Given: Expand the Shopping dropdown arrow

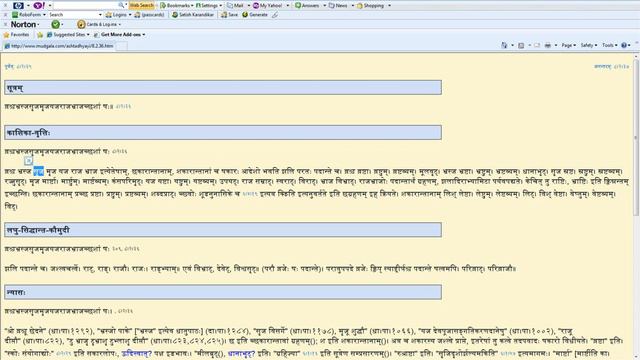Looking at the screenshot, I should pyautogui.click(x=389, y=6).
